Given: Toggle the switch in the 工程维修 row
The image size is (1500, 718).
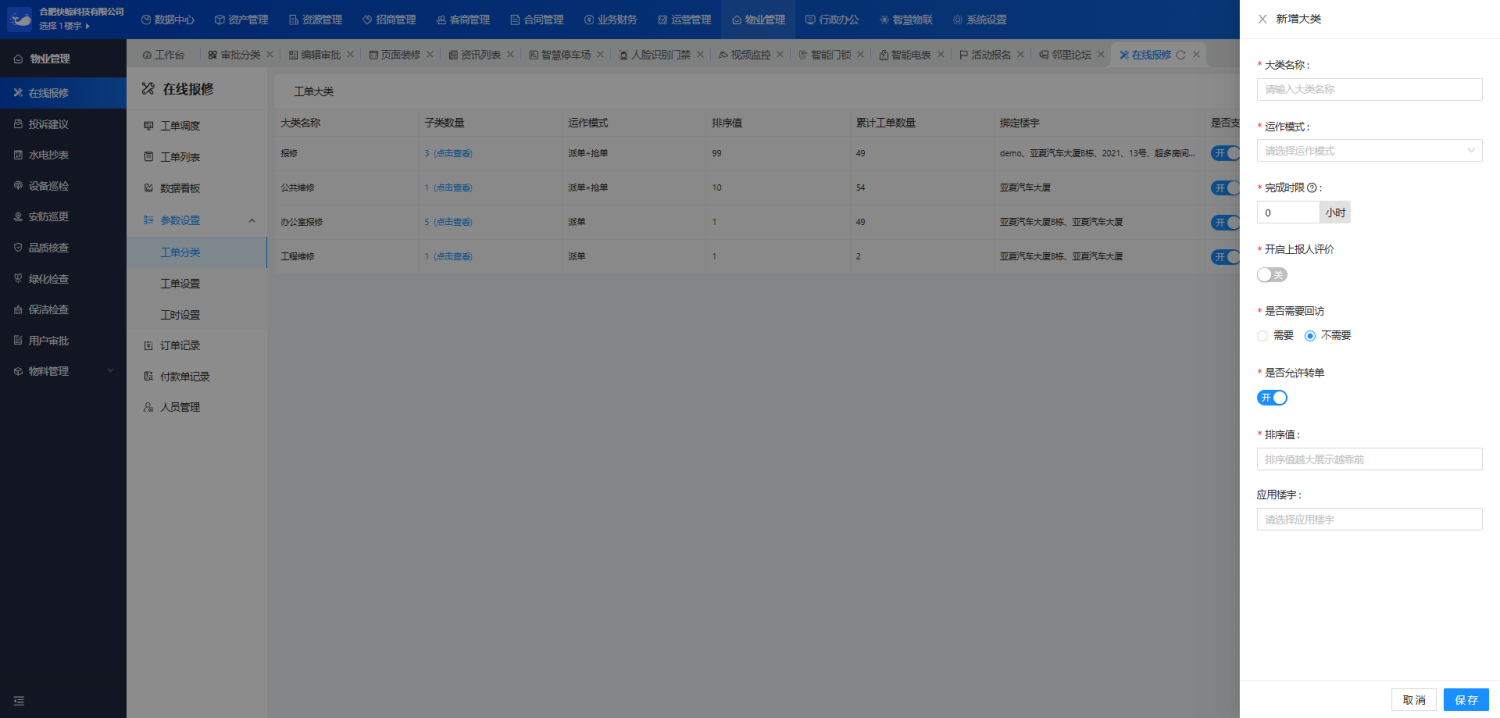Looking at the screenshot, I should pos(1225,256).
